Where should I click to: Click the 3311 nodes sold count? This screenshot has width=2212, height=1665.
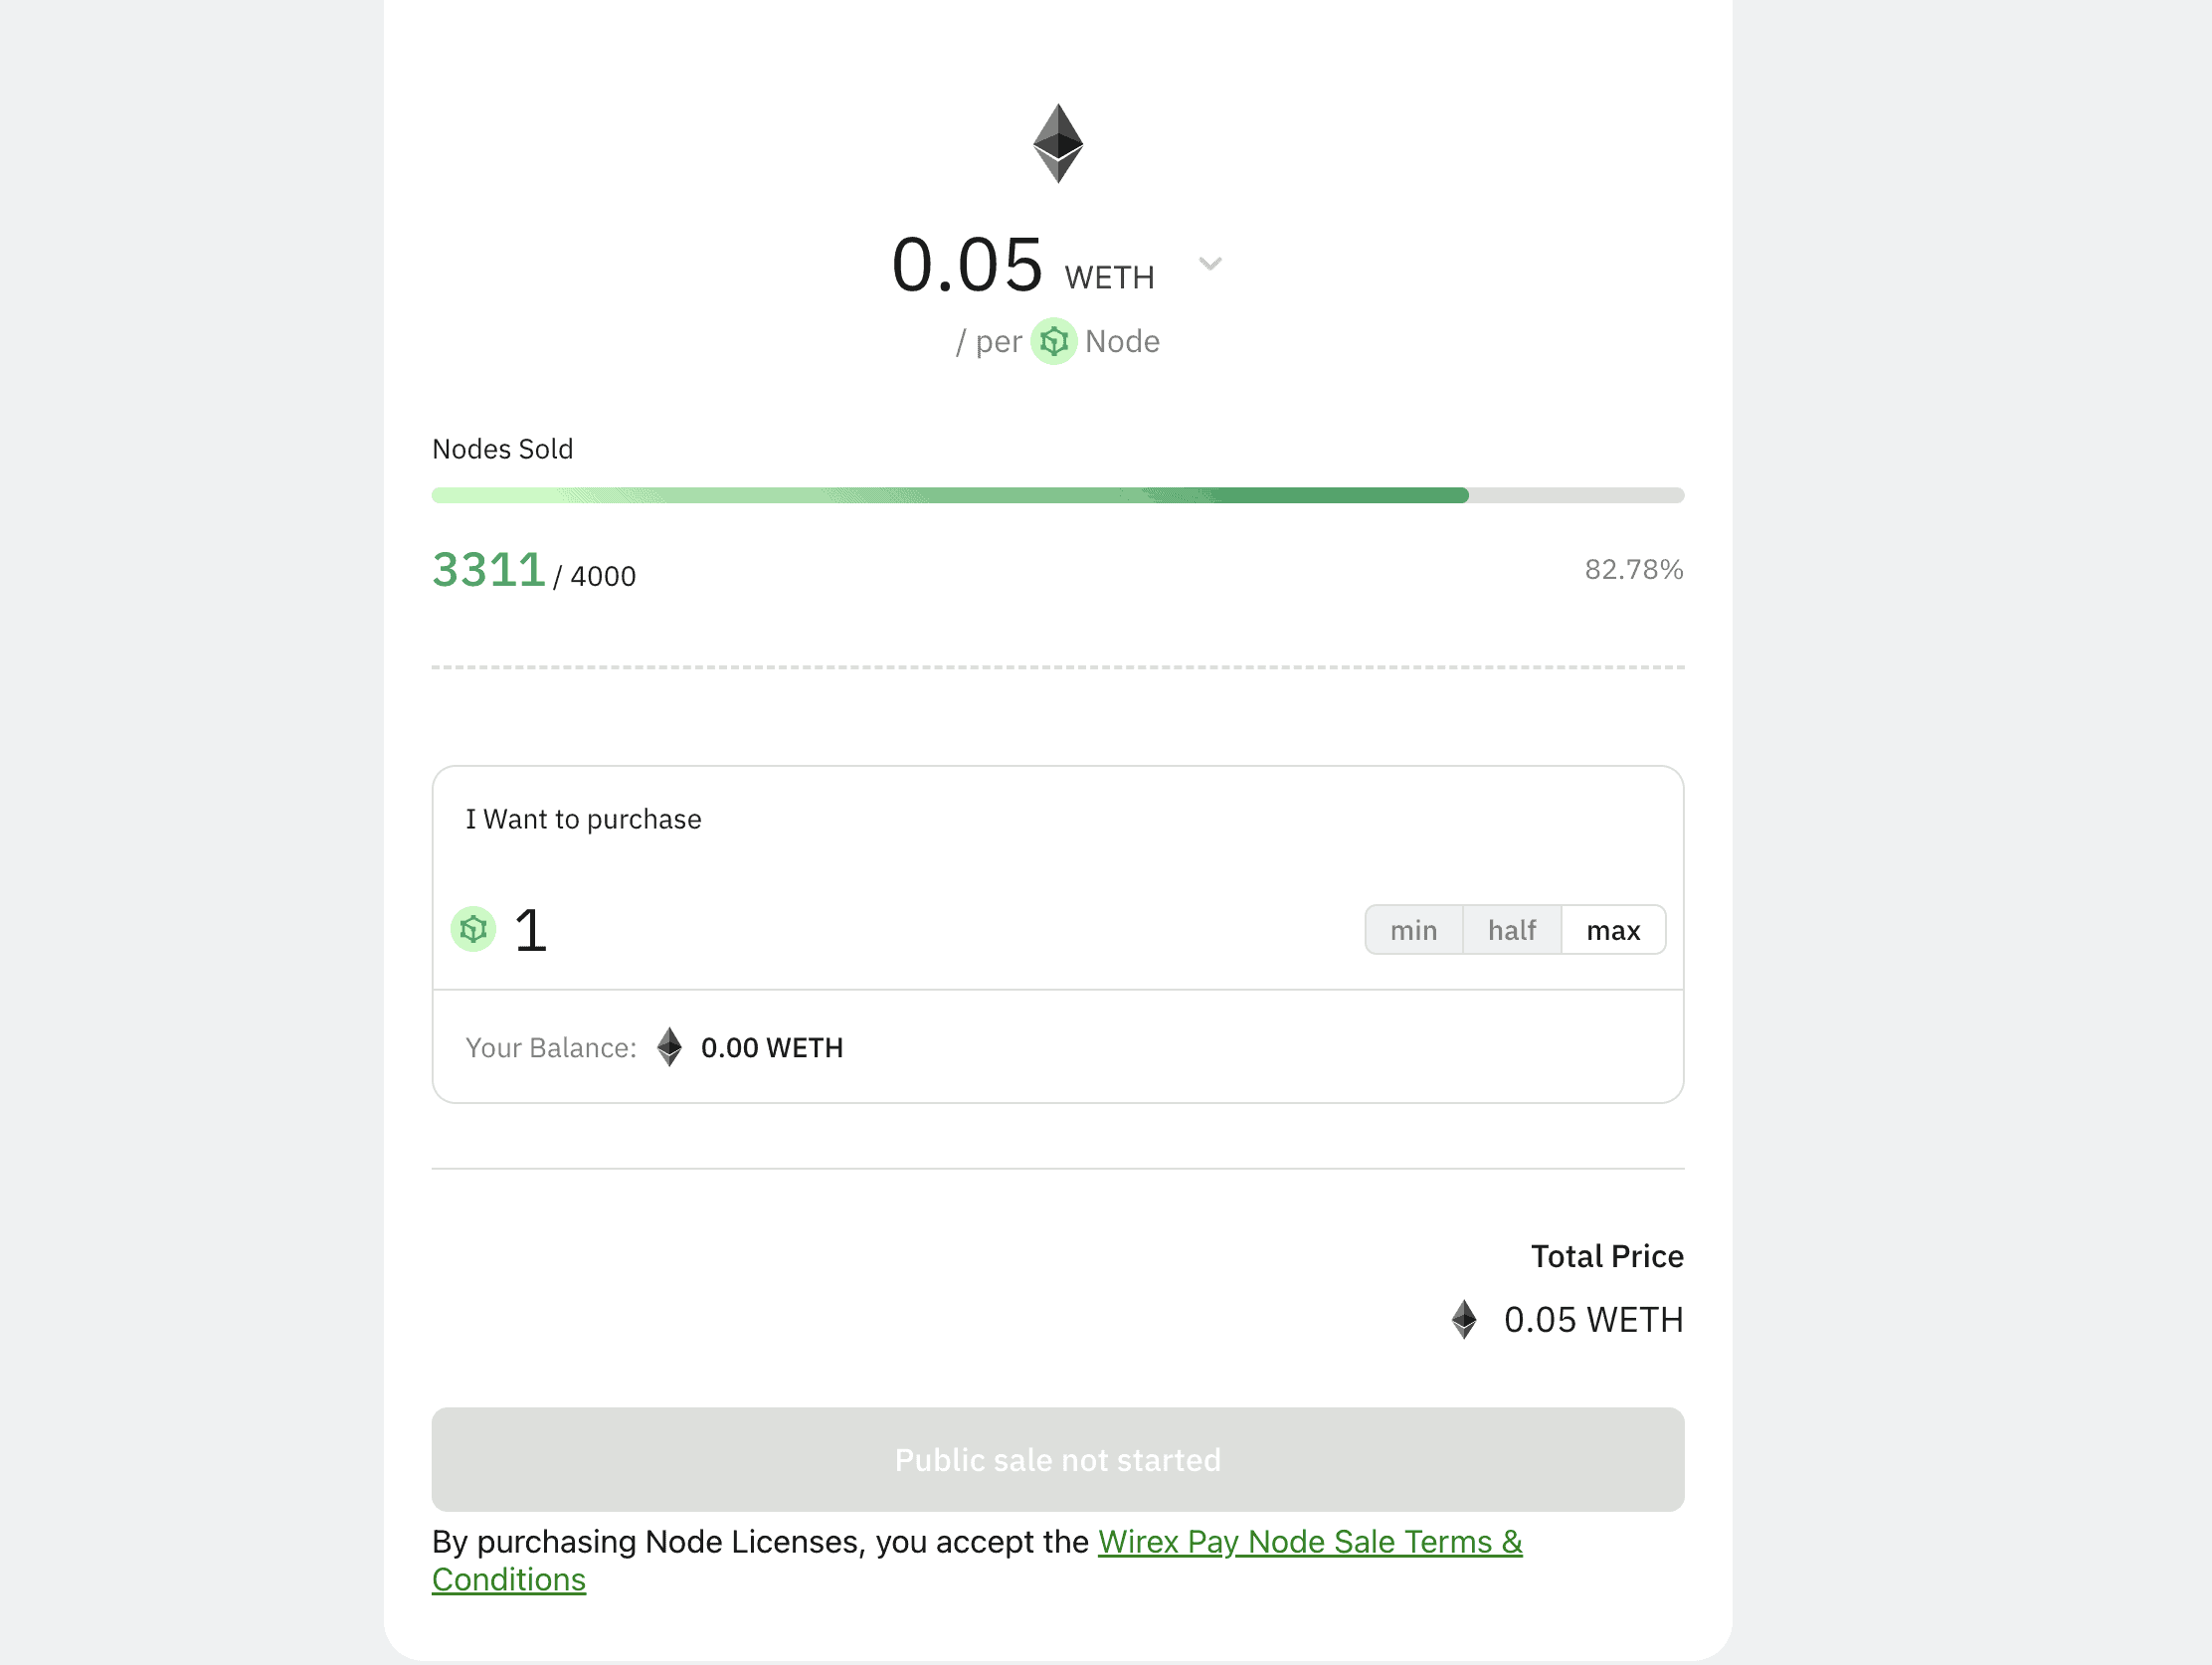tap(488, 570)
